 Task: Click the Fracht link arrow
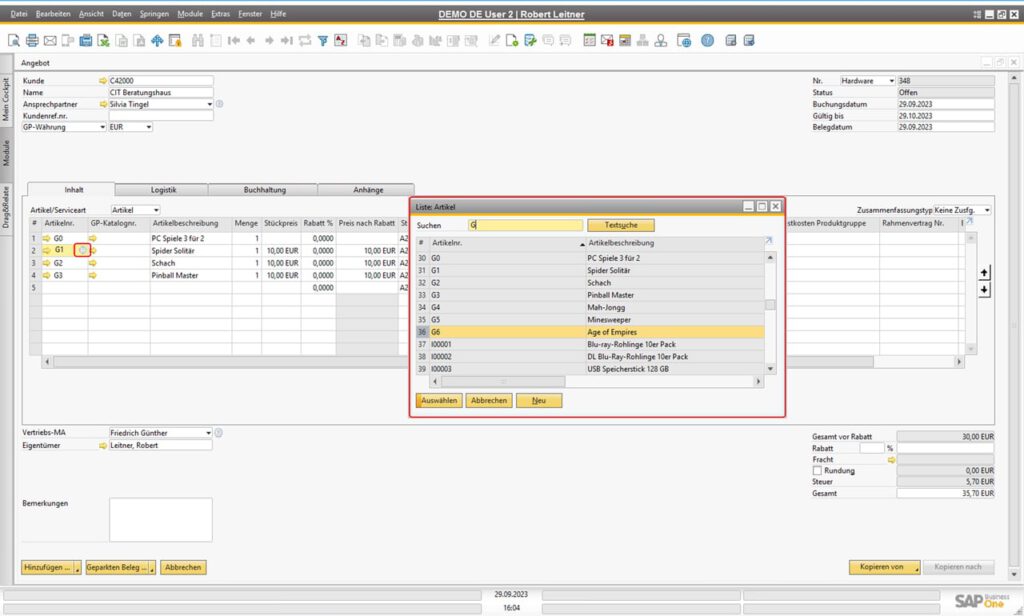(891, 460)
